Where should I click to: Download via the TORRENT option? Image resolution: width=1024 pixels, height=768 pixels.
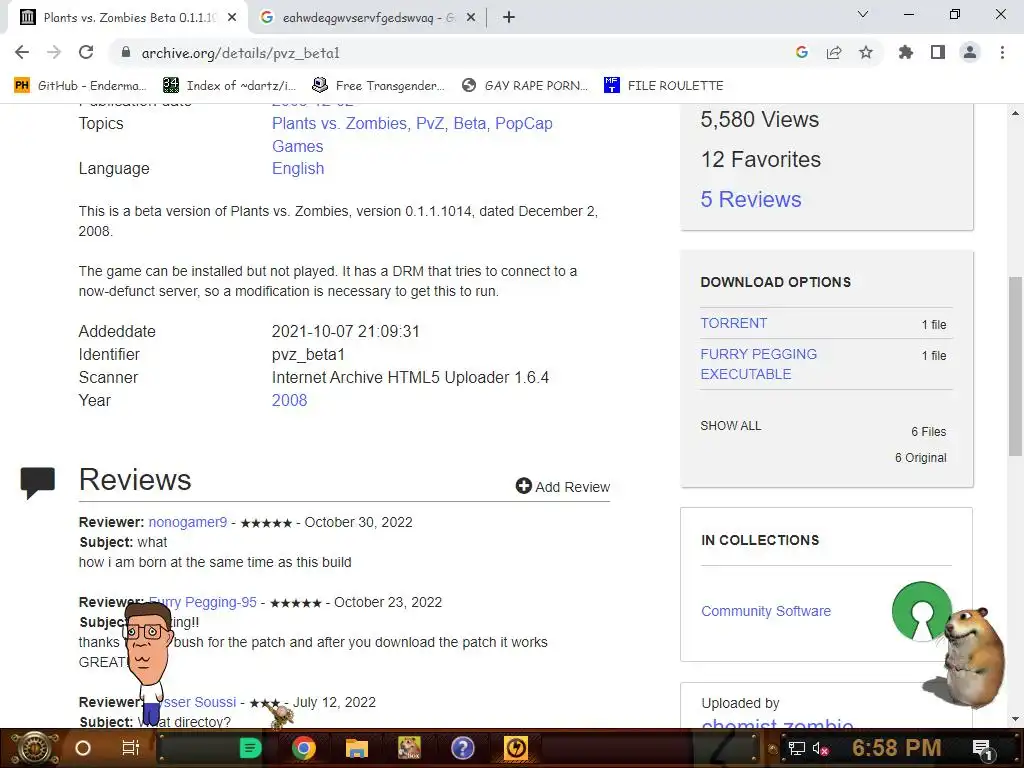[x=733, y=323]
